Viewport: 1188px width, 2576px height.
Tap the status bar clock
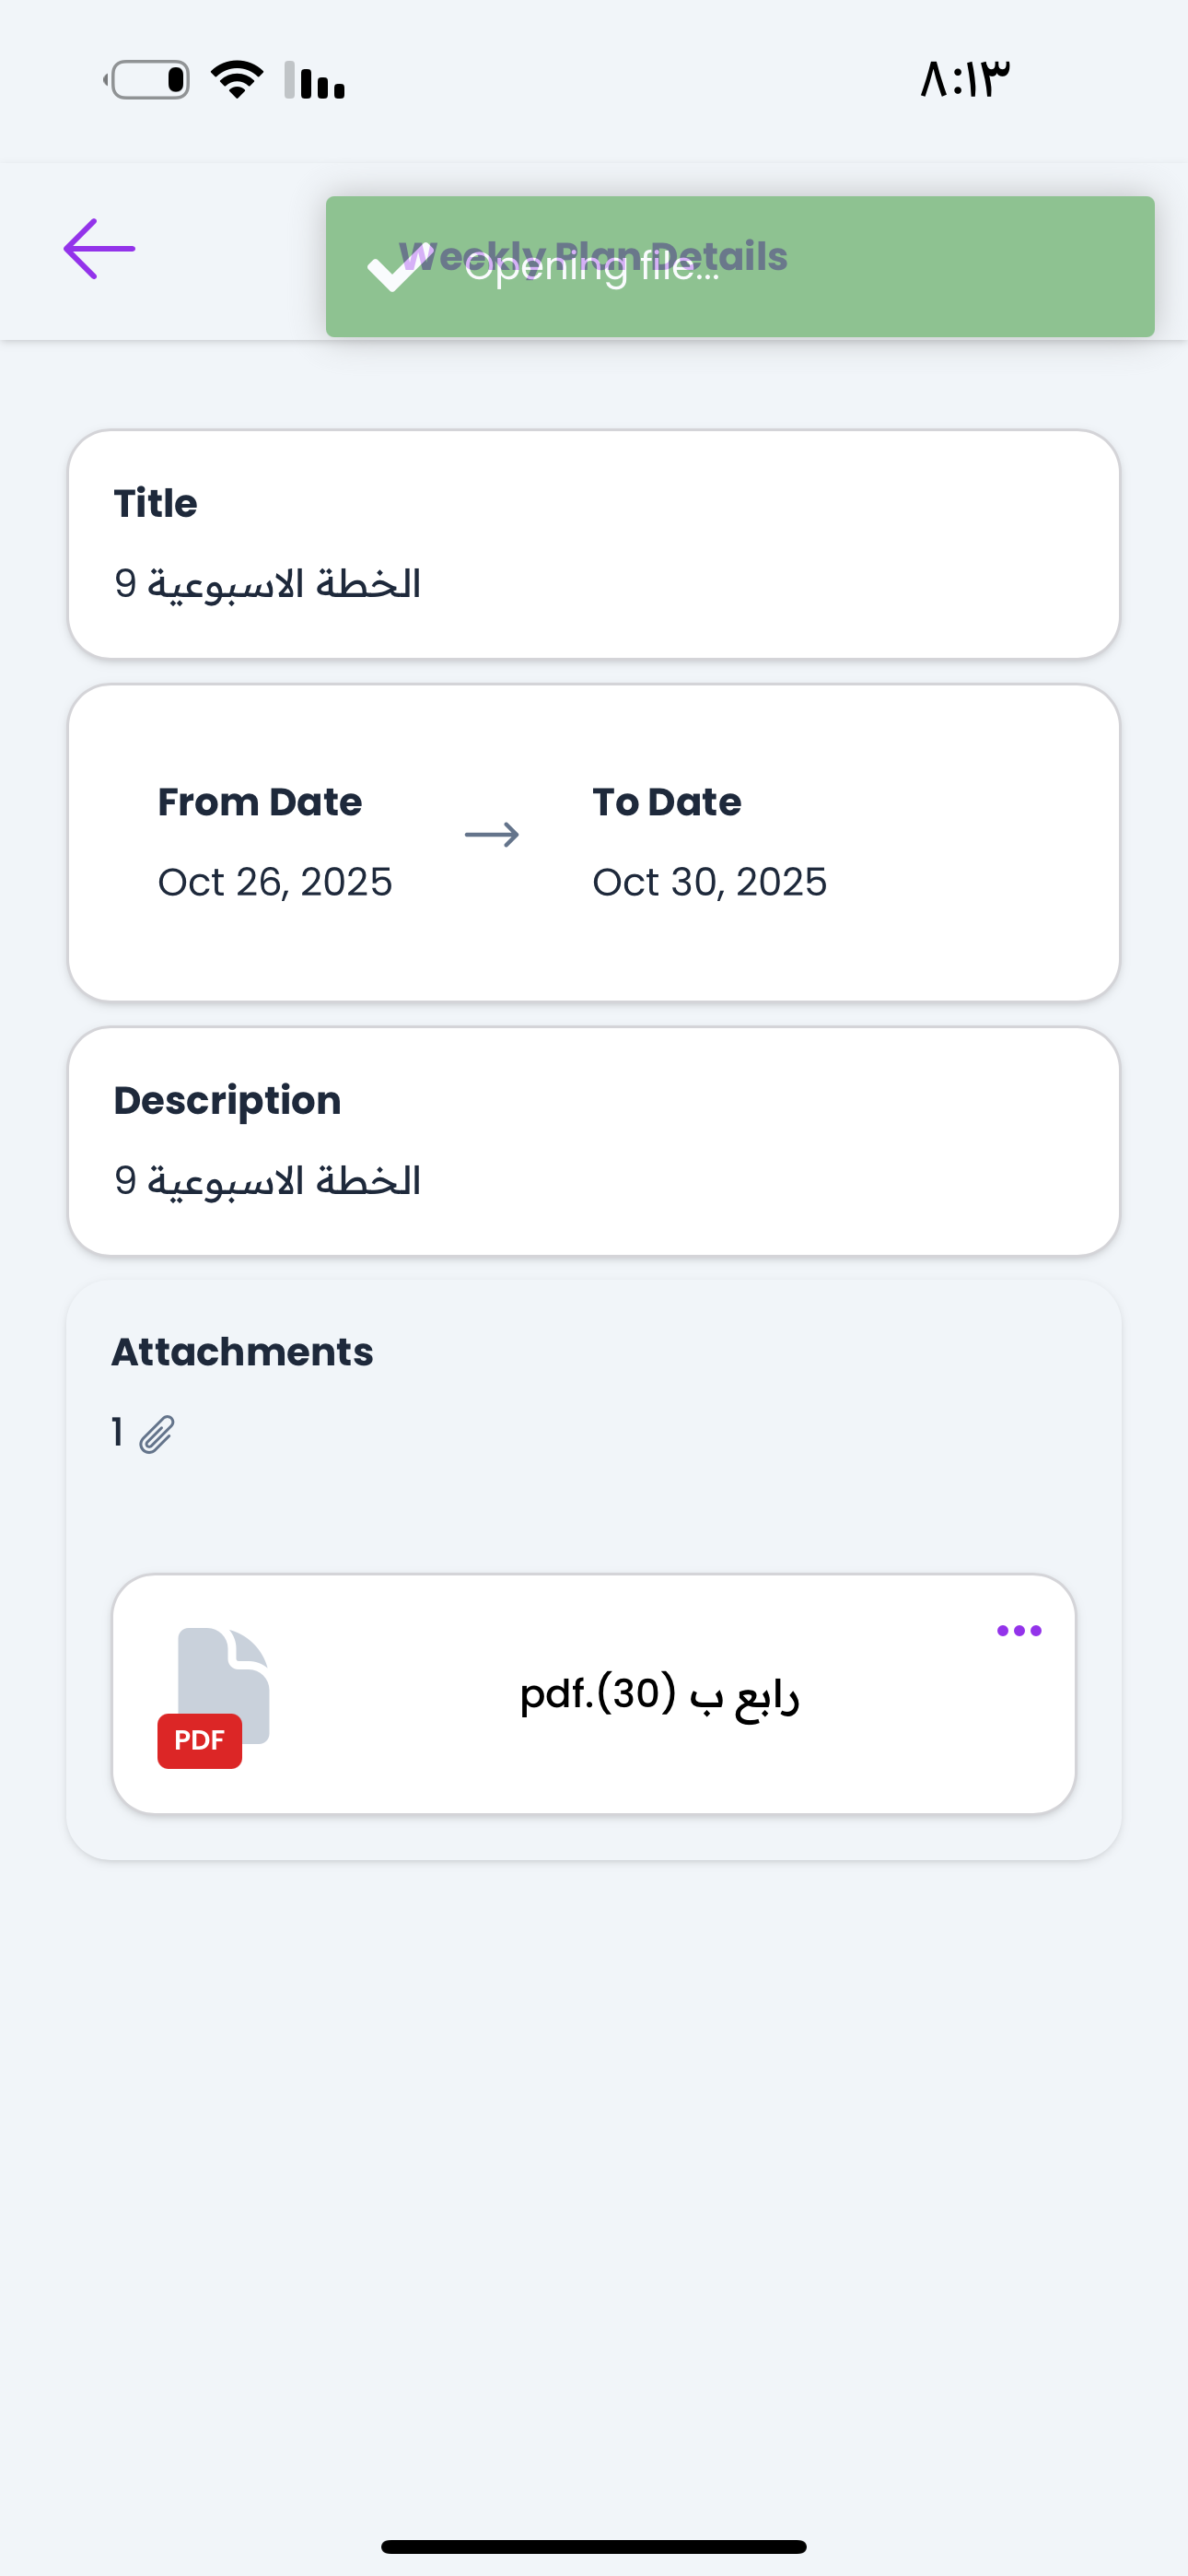(x=964, y=80)
